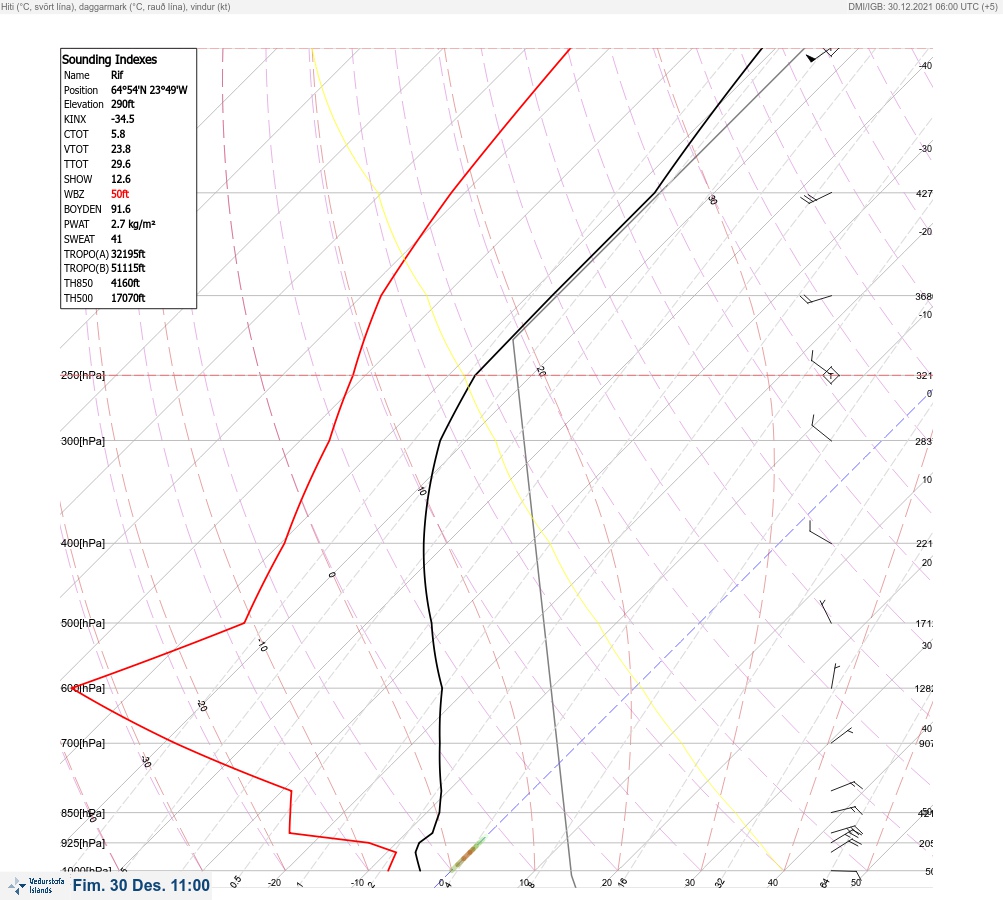Screen dimensions: 1003x900
Task: Click the '500[hPa]' pressure label
Action: pyautogui.click(x=83, y=623)
